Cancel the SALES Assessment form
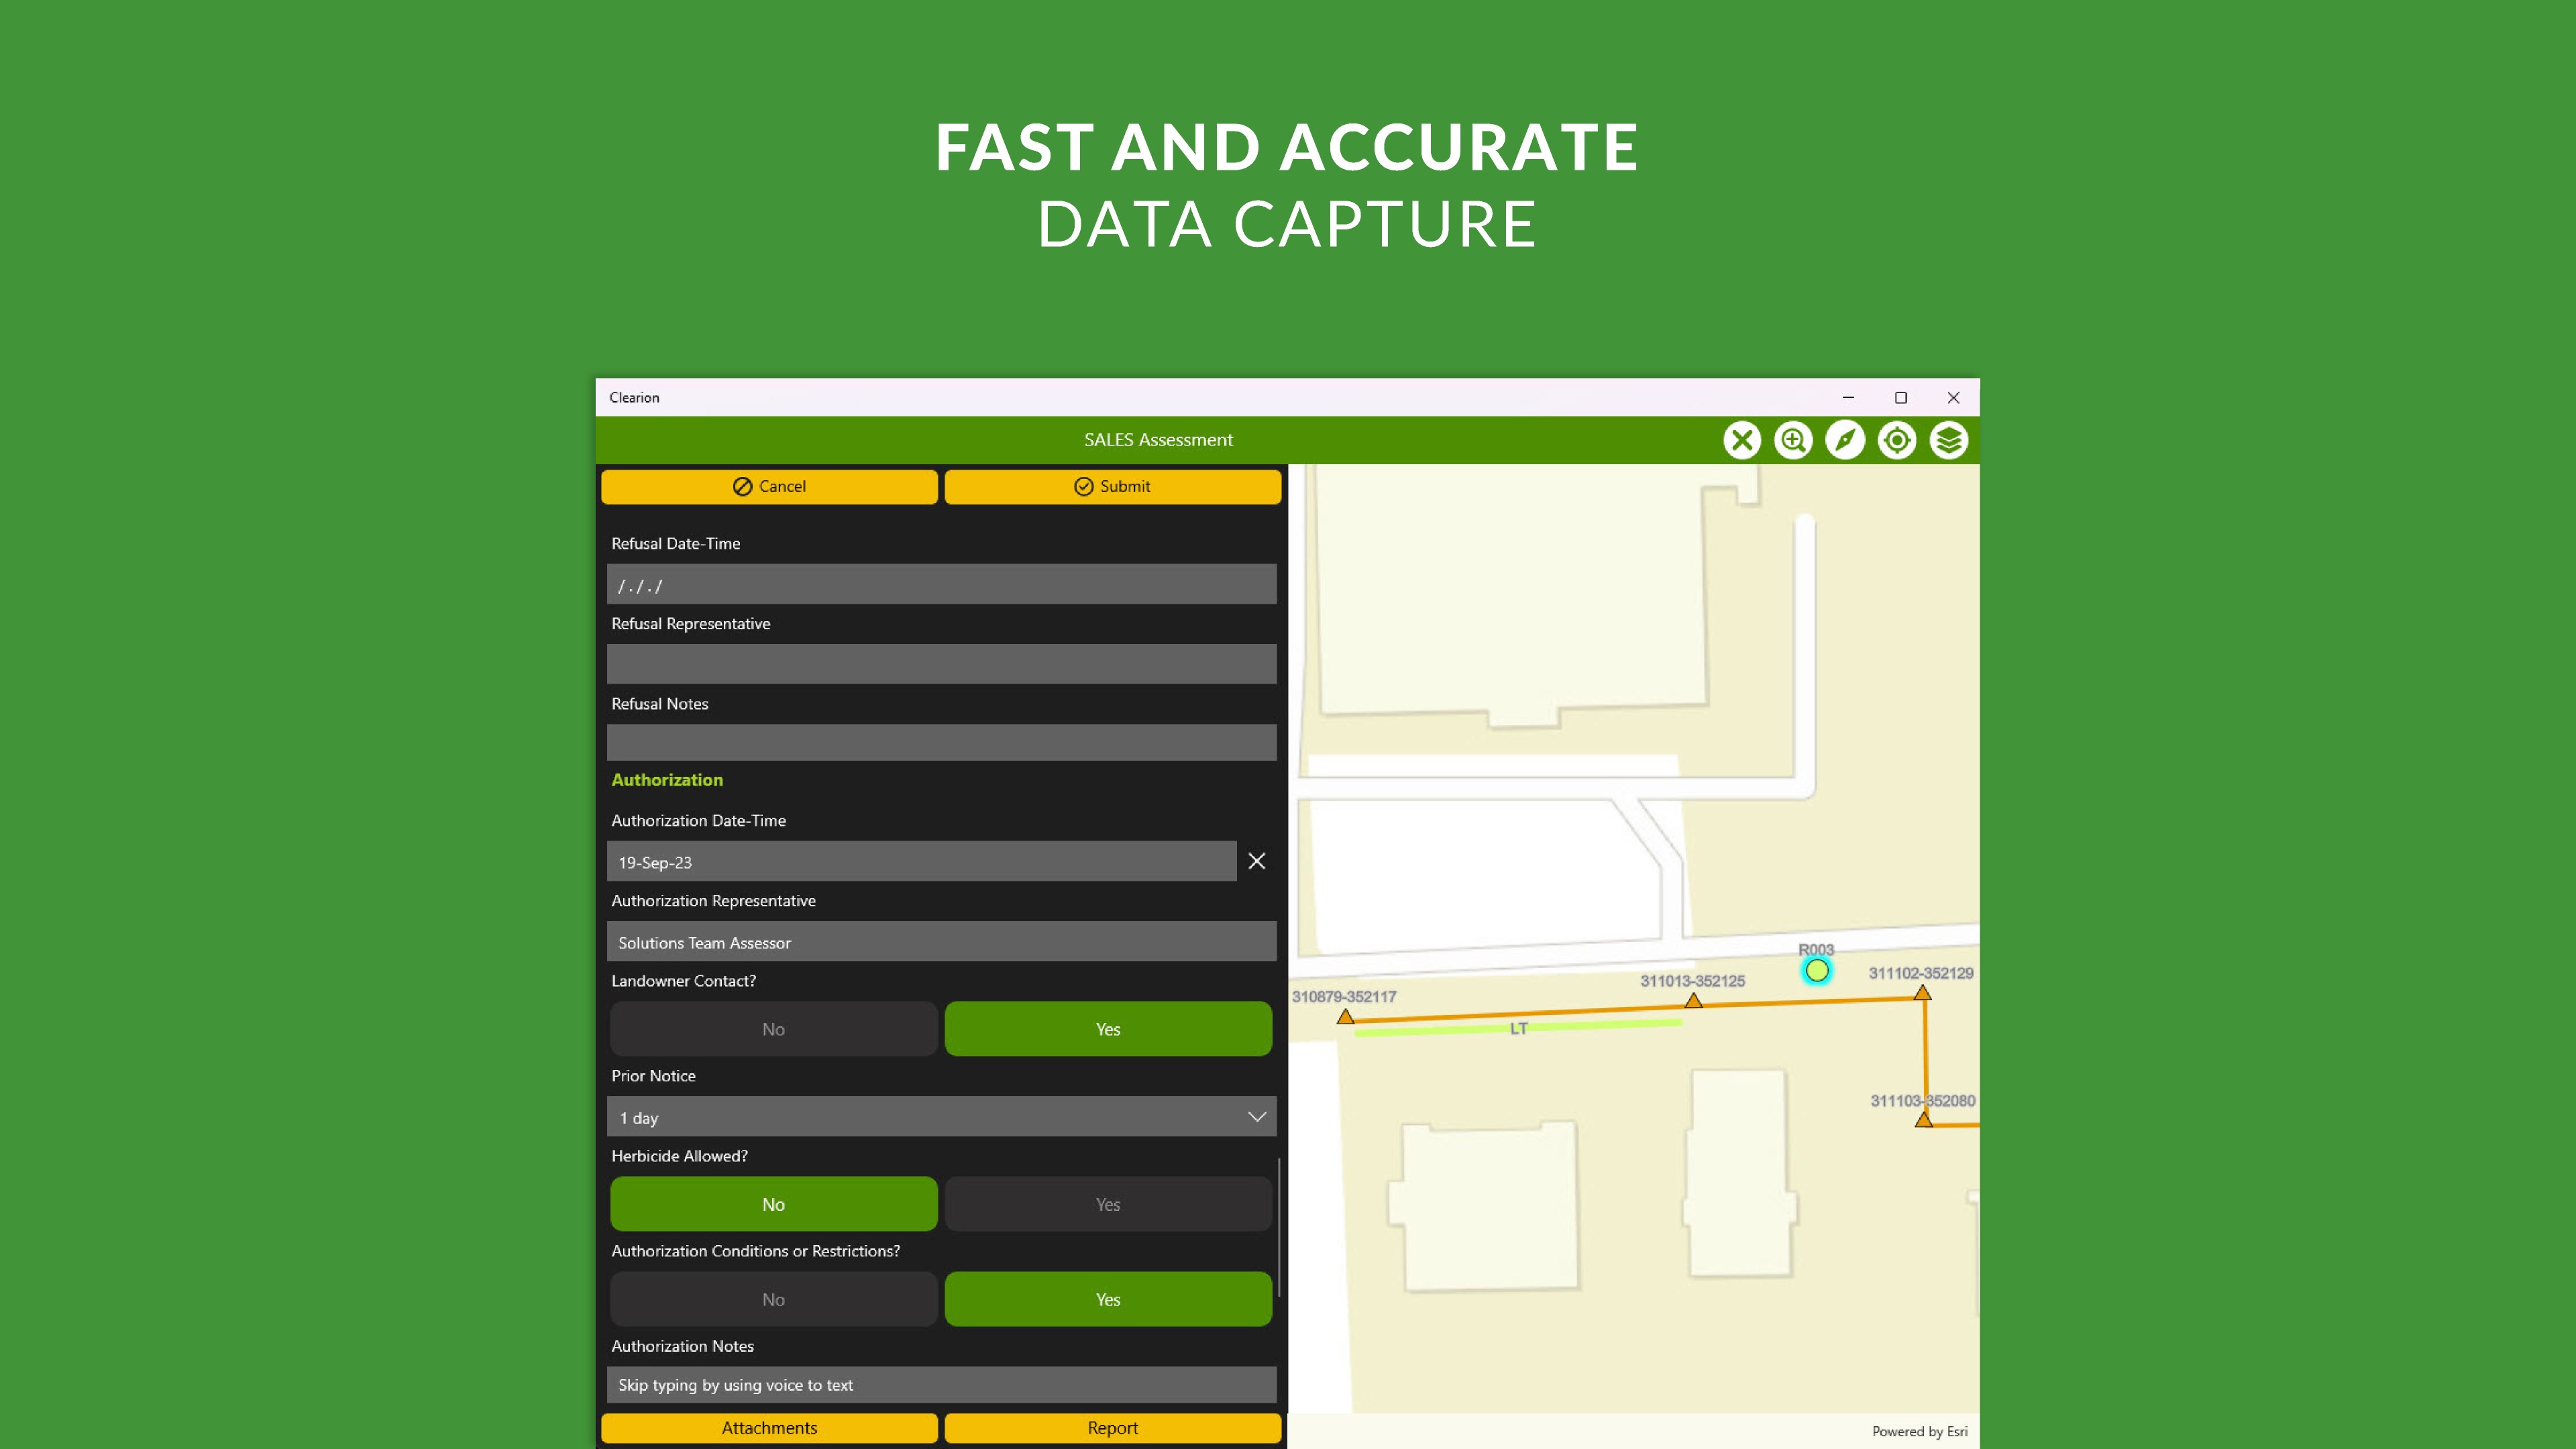 click(x=769, y=486)
